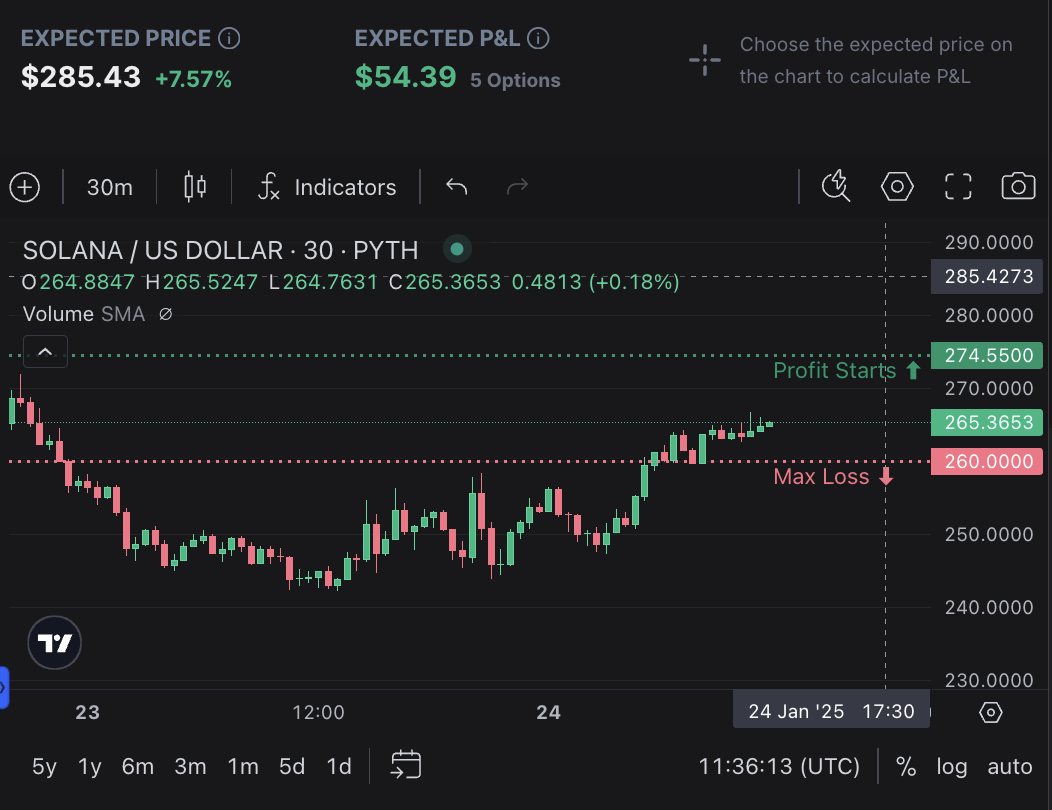Open the Indicators menu
This screenshot has width=1052, height=810.
[327, 187]
